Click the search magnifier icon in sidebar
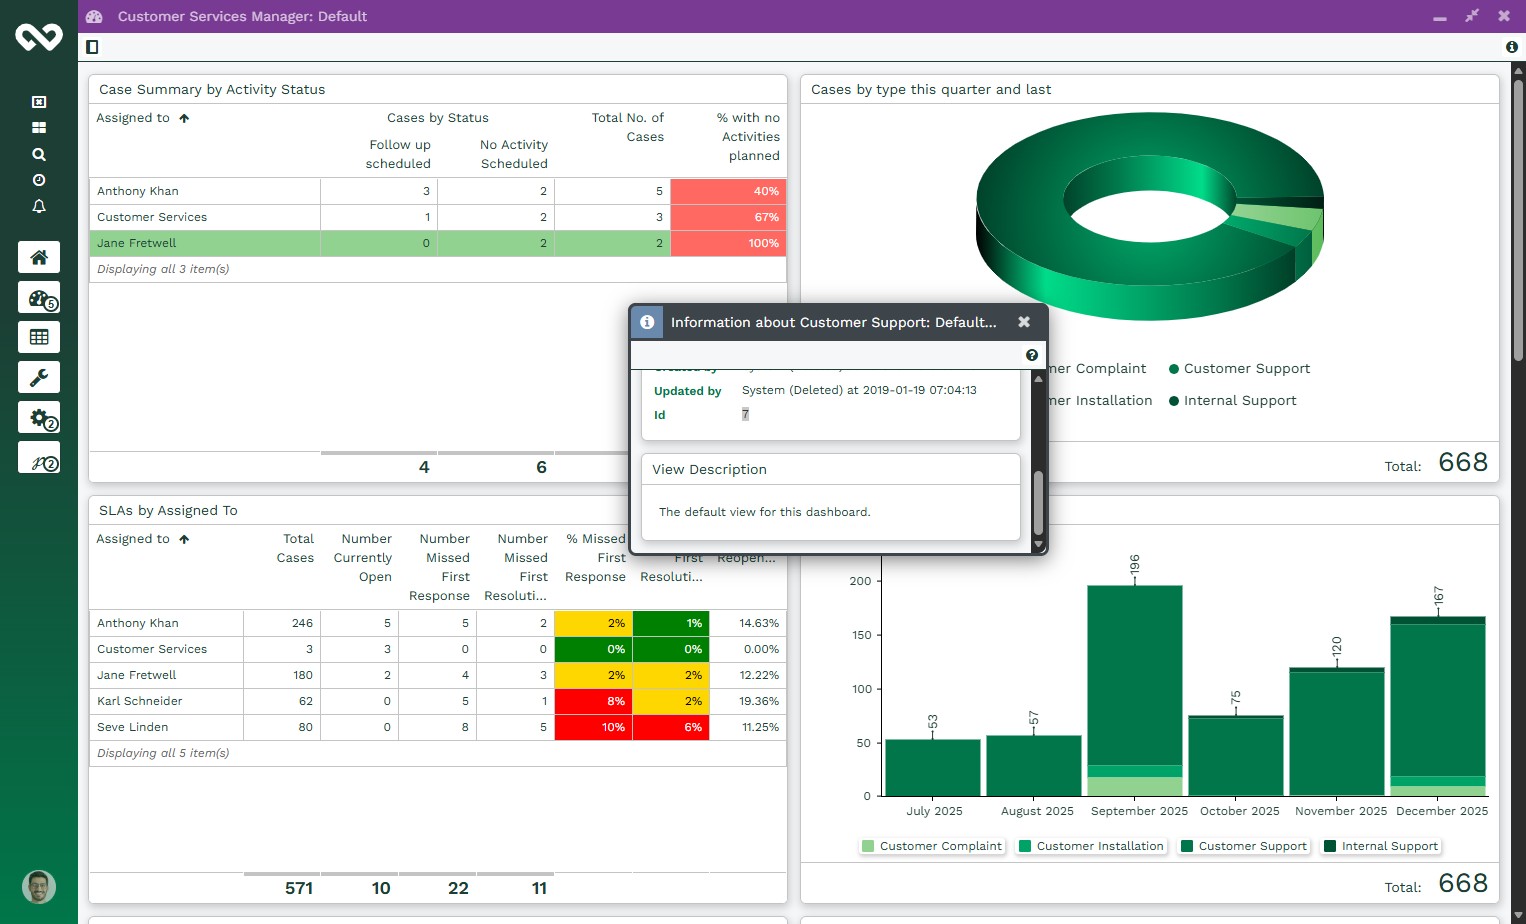Screen dimensions: 1526x924 point(39,154)
